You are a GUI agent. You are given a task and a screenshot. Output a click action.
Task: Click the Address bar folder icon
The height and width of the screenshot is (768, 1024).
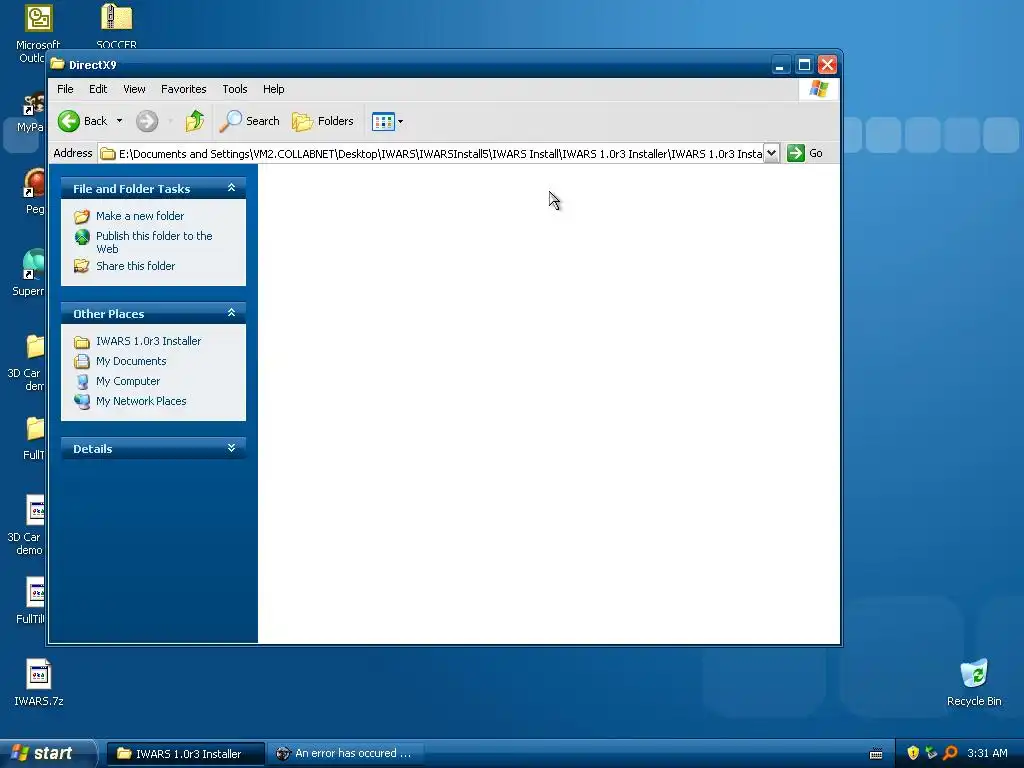[x=108, y=153]
